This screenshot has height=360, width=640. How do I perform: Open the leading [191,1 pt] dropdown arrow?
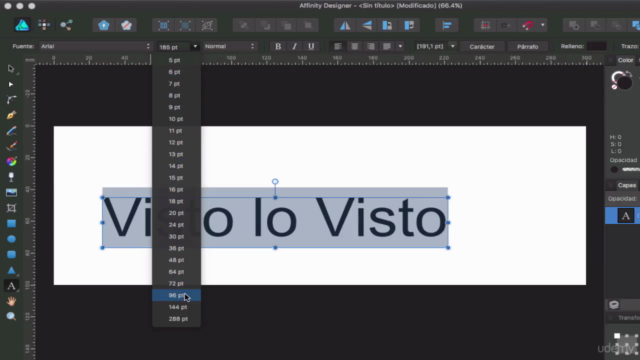[x=452, y=47]
